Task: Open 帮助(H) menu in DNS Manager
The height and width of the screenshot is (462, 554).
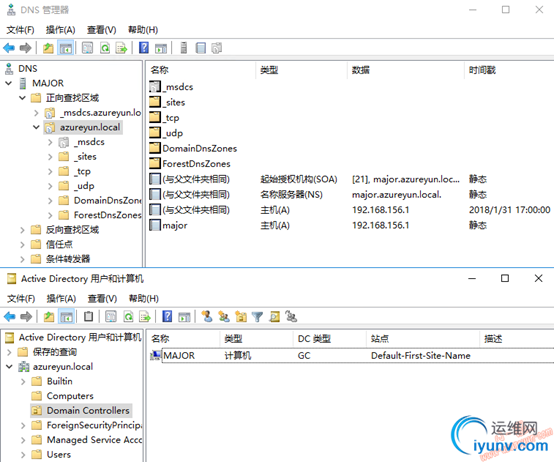Action: 143,30
